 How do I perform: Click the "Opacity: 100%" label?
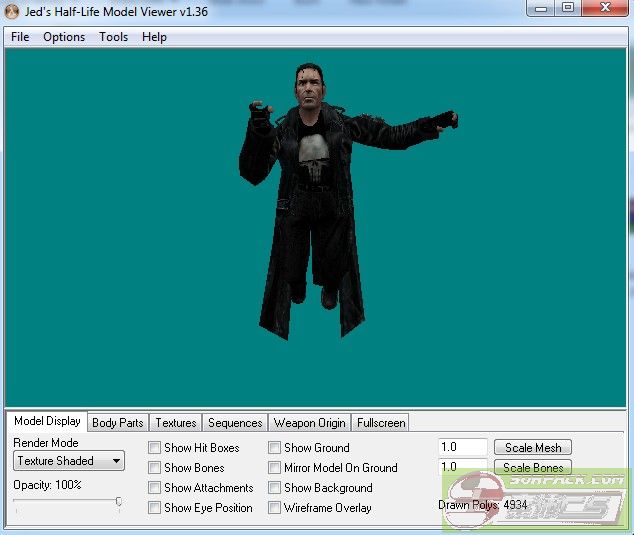pyautogui.click(x=47, y=484)
